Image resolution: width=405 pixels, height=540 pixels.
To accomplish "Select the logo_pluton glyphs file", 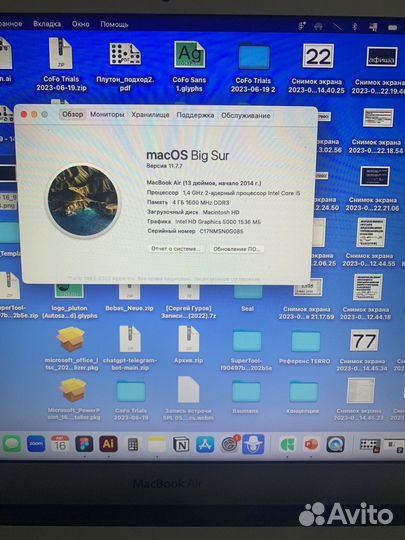I will pyautogui.click(x=69, y=291).
